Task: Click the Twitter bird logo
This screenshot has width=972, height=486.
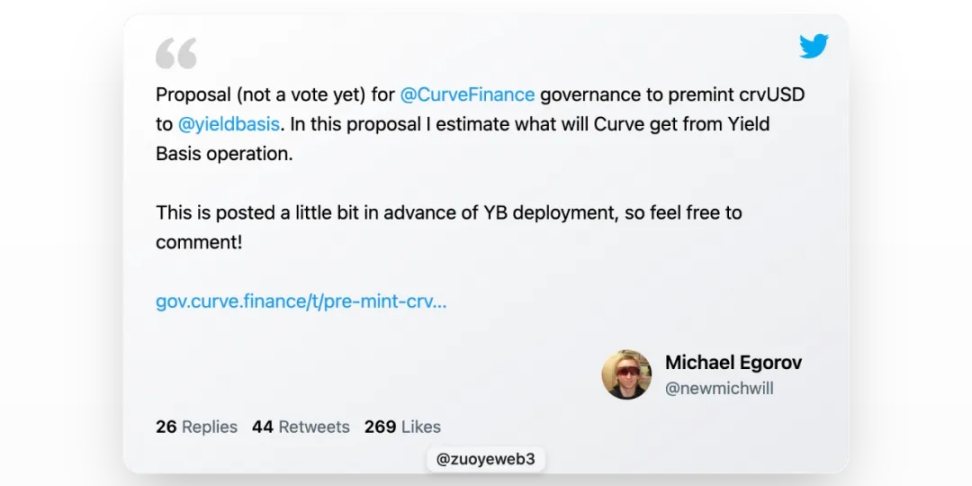Action: tap(813, 46)
